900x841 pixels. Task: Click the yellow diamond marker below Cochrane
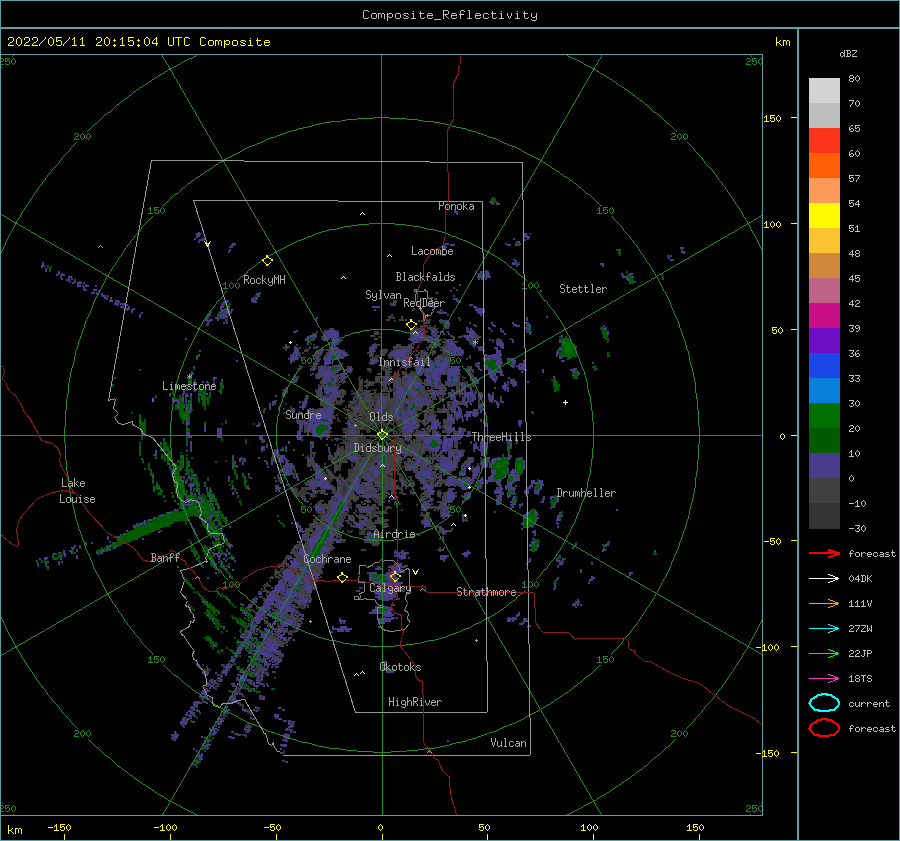pos(342,577)
